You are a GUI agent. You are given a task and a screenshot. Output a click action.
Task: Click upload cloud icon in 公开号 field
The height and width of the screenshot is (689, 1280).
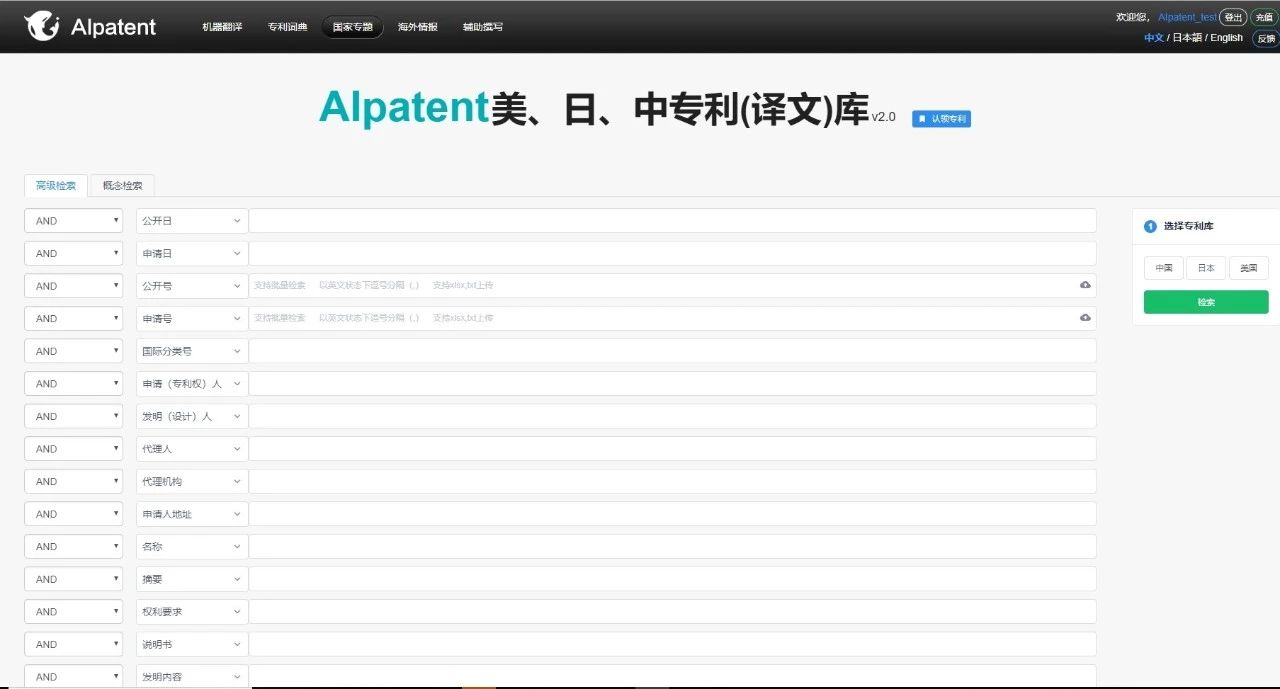point(1085,285)
